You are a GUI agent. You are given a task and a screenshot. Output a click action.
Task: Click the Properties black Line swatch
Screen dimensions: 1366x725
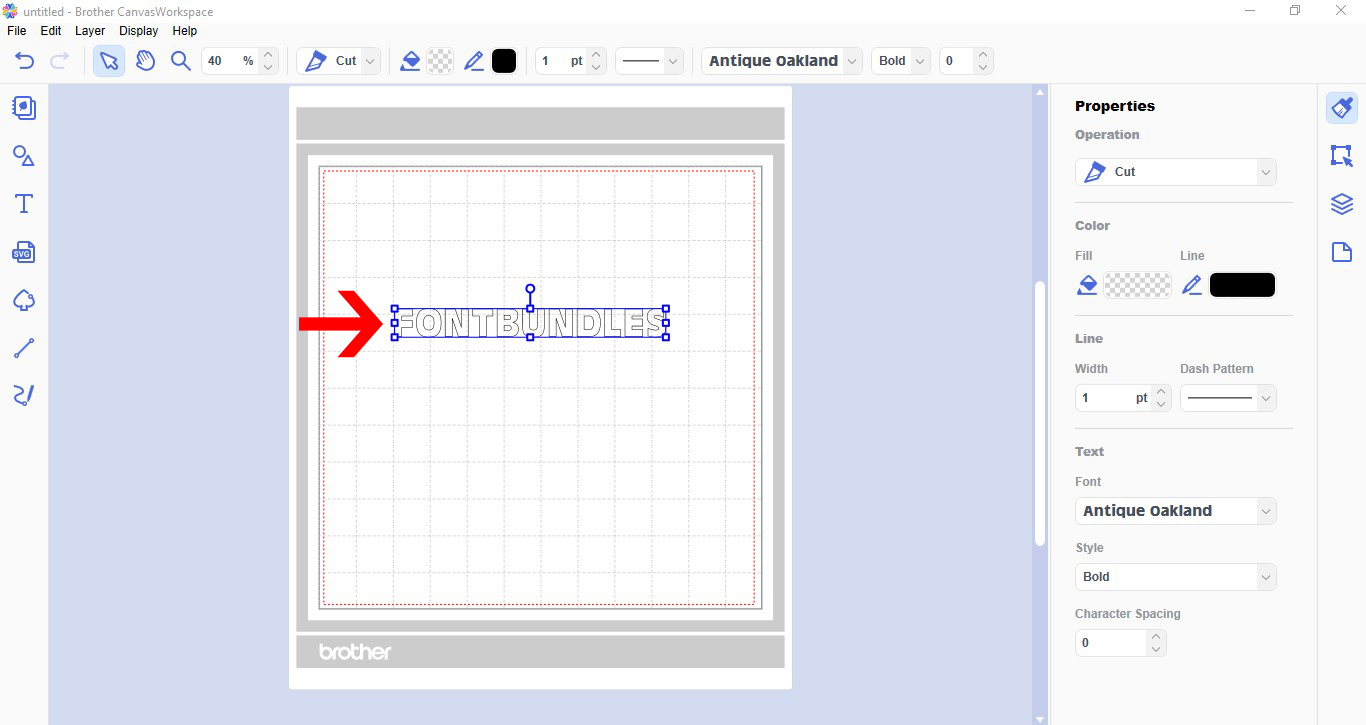1242,285
